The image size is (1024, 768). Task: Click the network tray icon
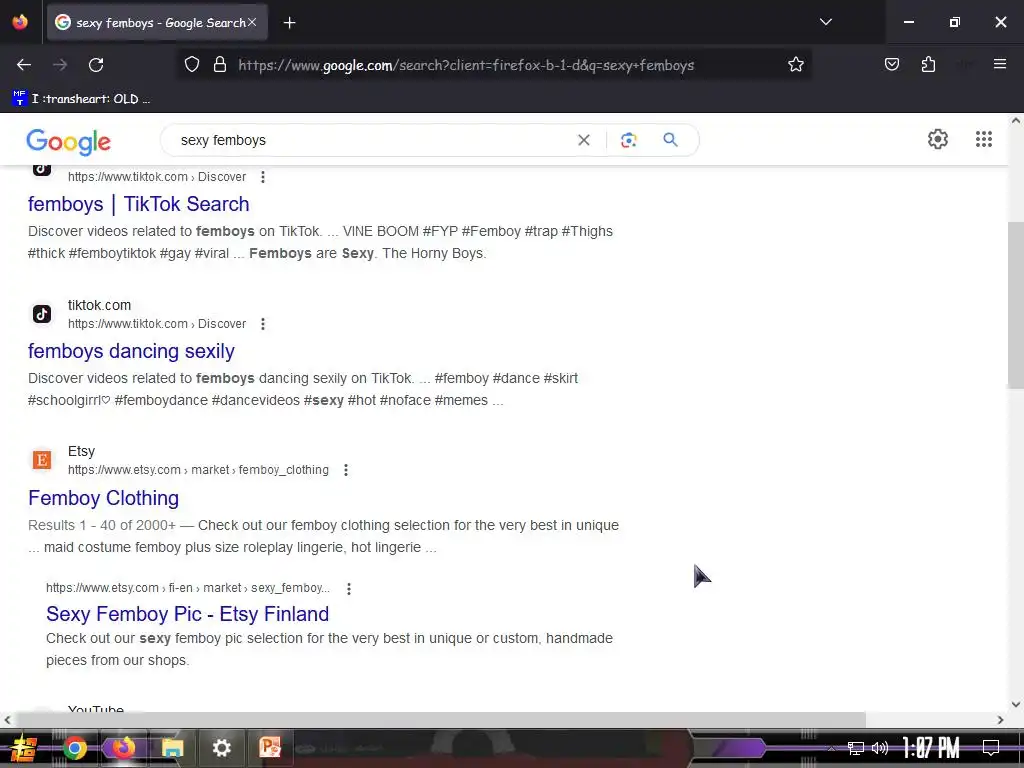click(856, 748)
